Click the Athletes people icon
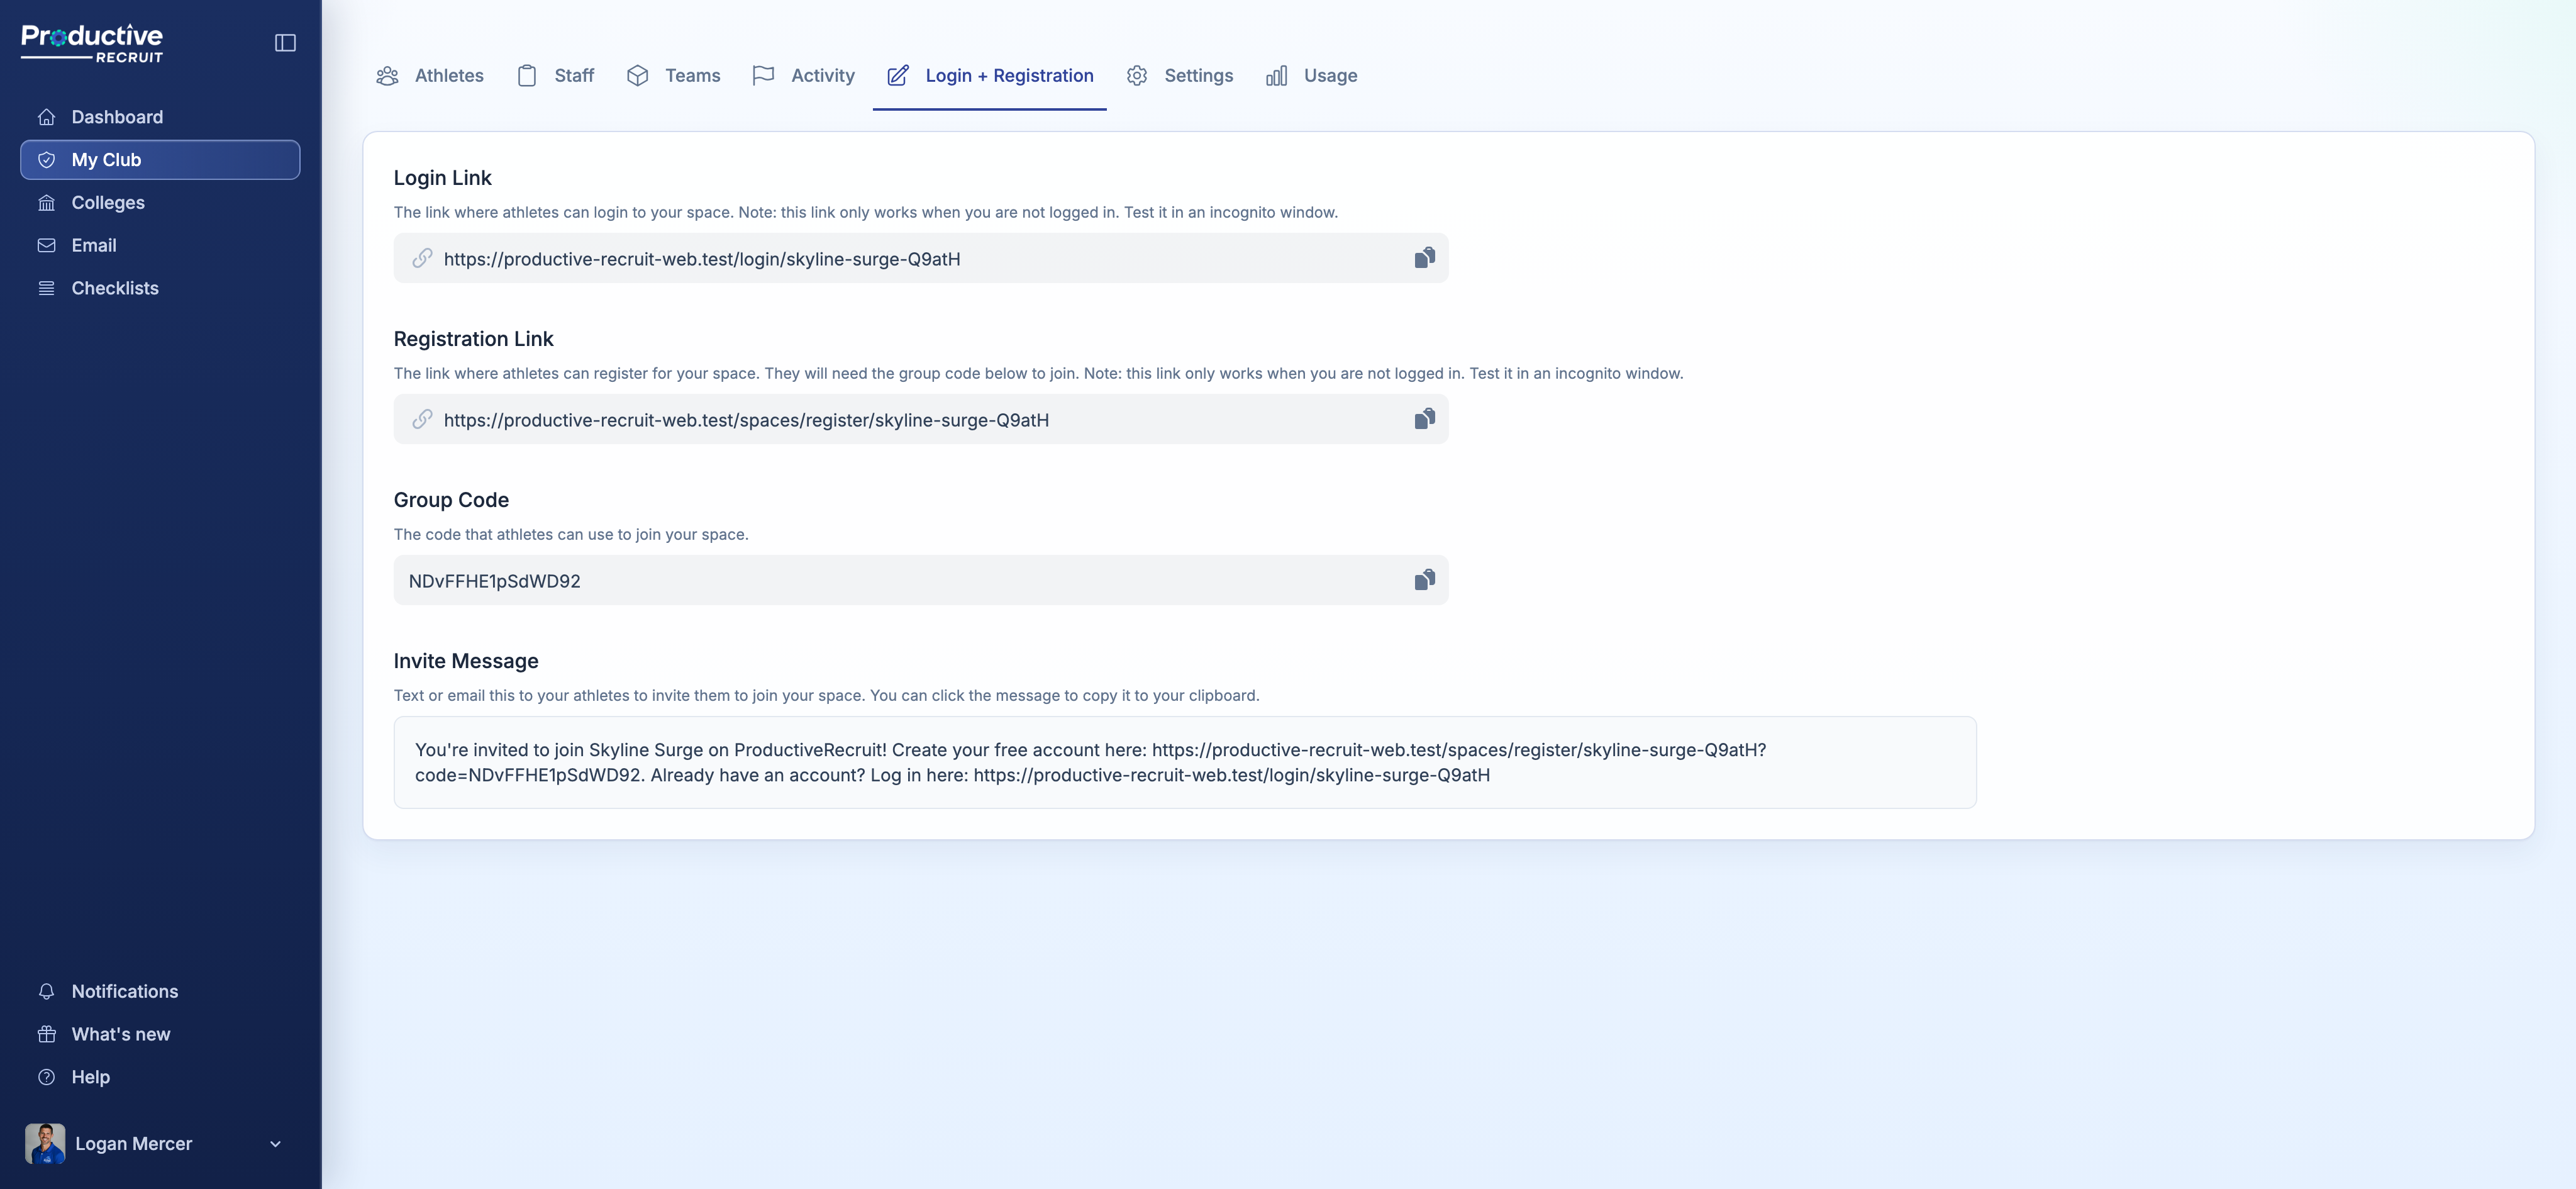 387,76
